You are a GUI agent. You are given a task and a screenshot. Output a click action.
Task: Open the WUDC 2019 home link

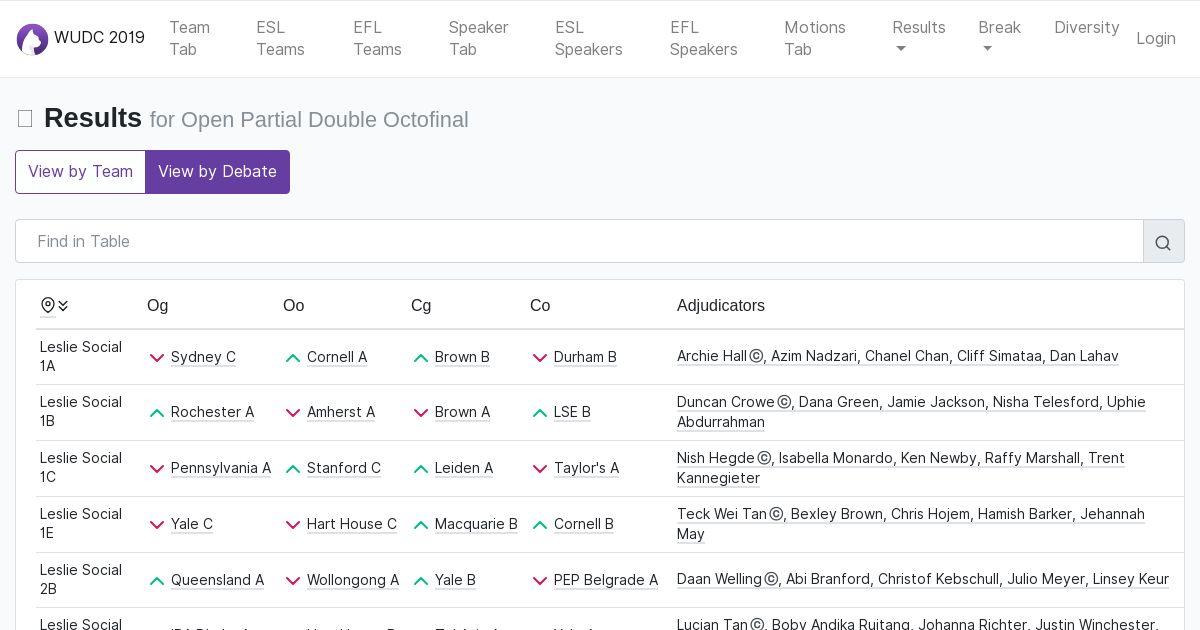click(81, 38)
